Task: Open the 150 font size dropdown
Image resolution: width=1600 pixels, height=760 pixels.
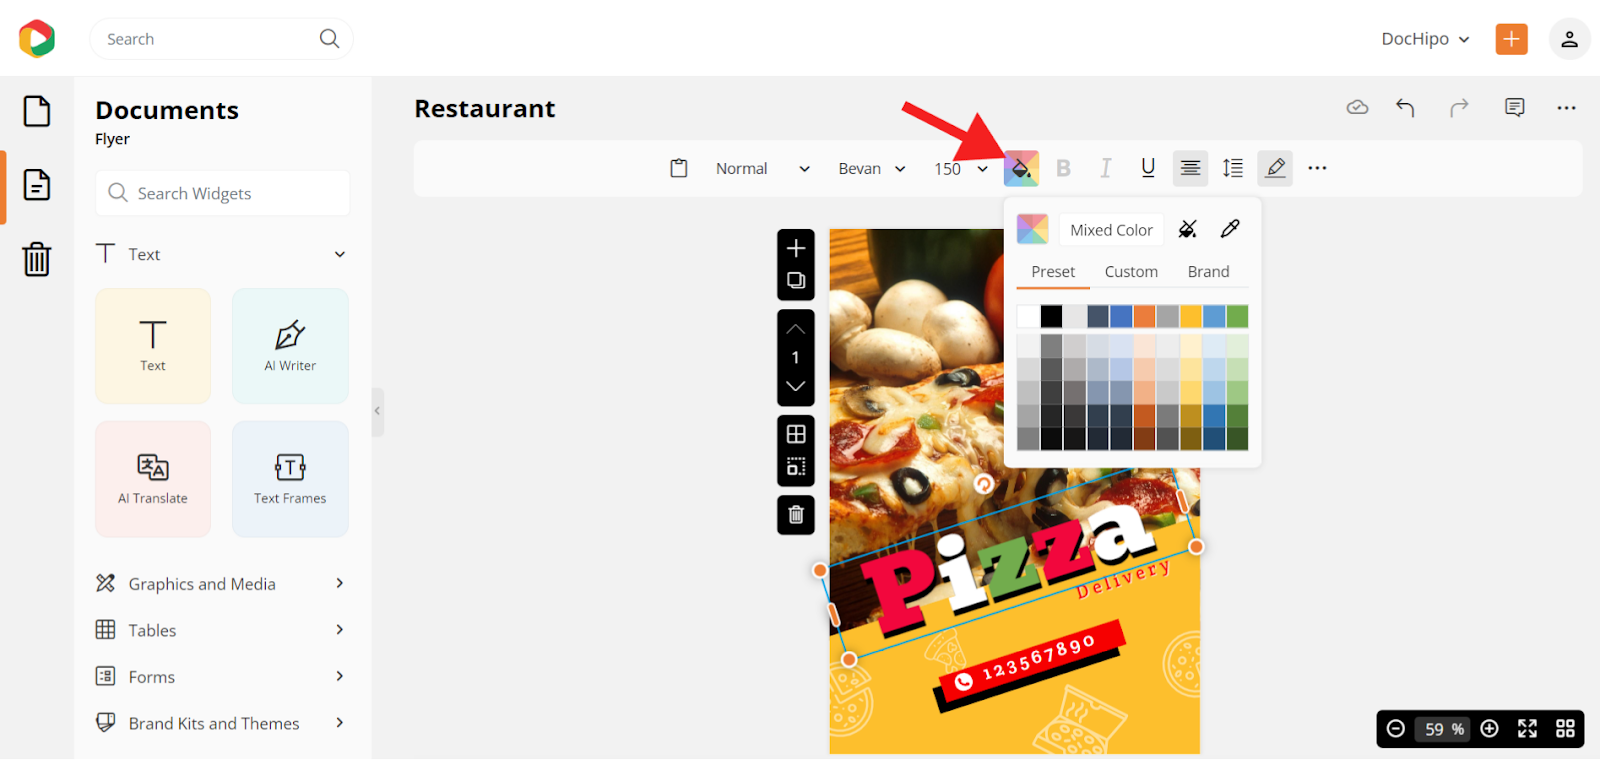Action: (961, 168)
